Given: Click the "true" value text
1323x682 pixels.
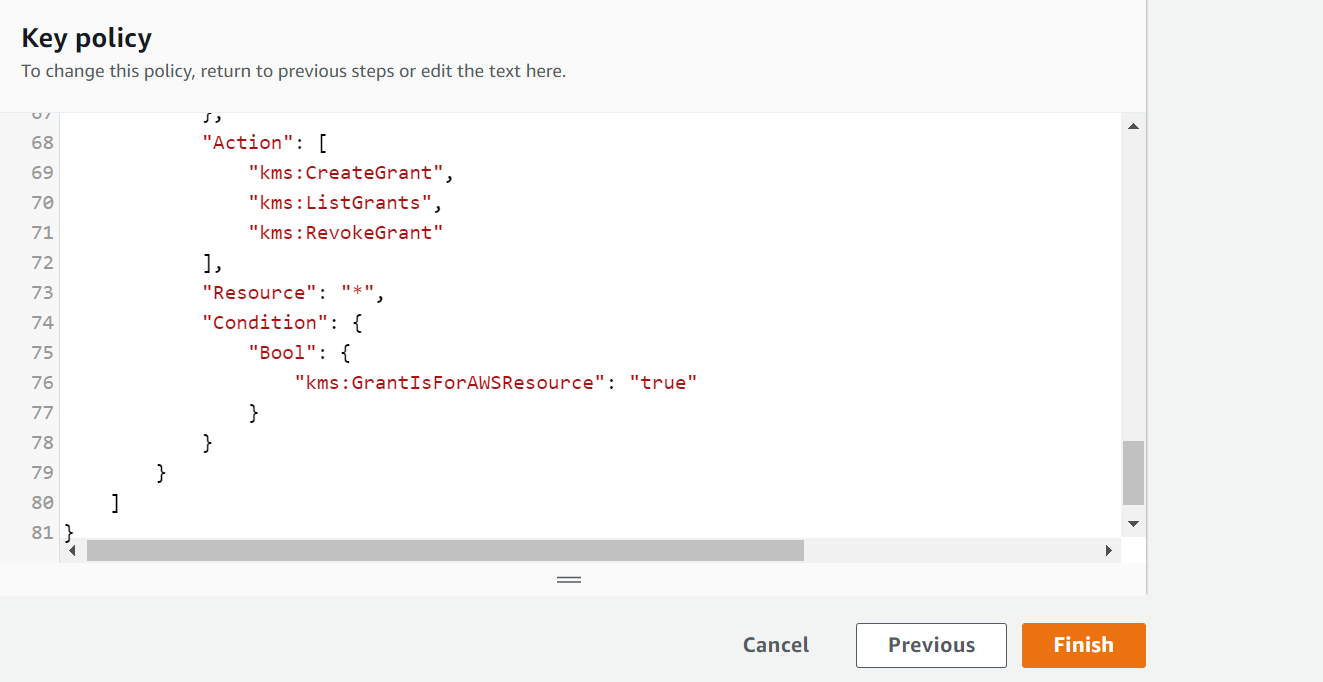Looking at the screenshot, I should [662, 382].
